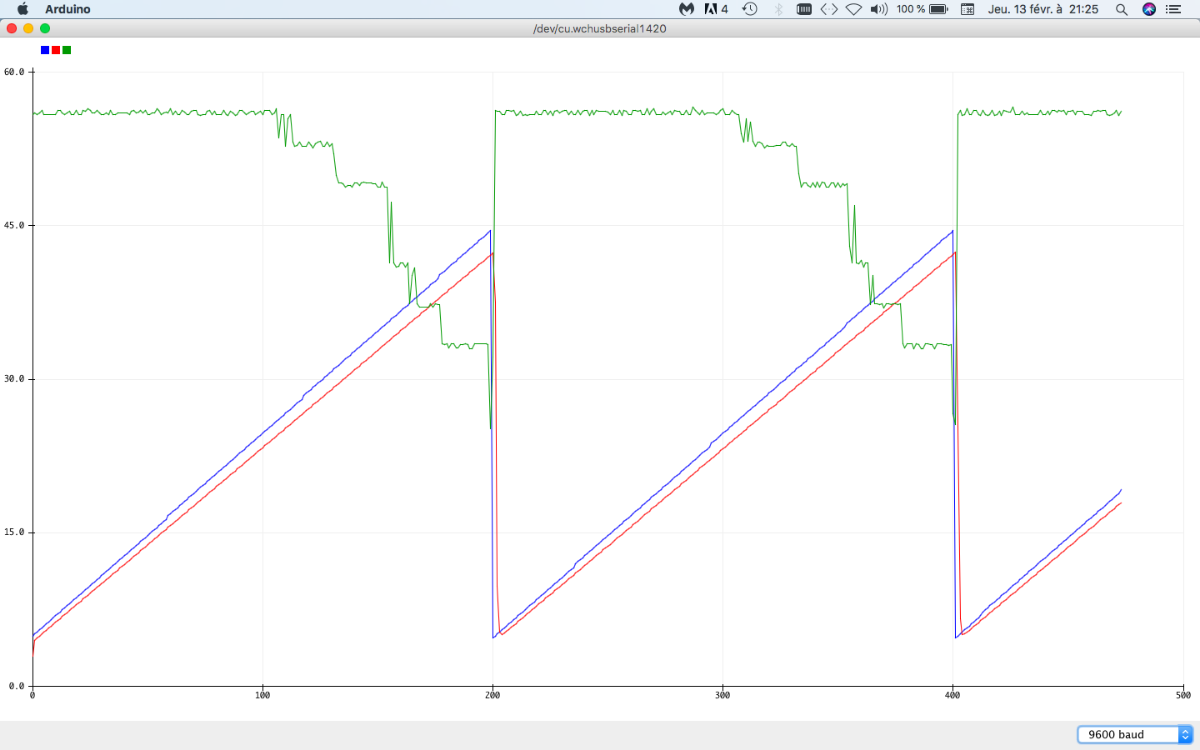Click the blue series legend swatch
The image size is (1200, 750).
click(x=45, y=50)
